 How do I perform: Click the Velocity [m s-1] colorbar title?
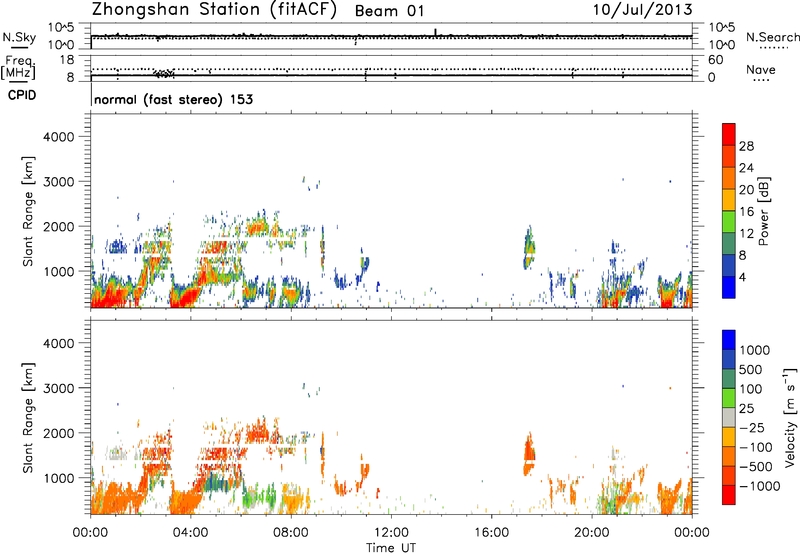[790, 417]
